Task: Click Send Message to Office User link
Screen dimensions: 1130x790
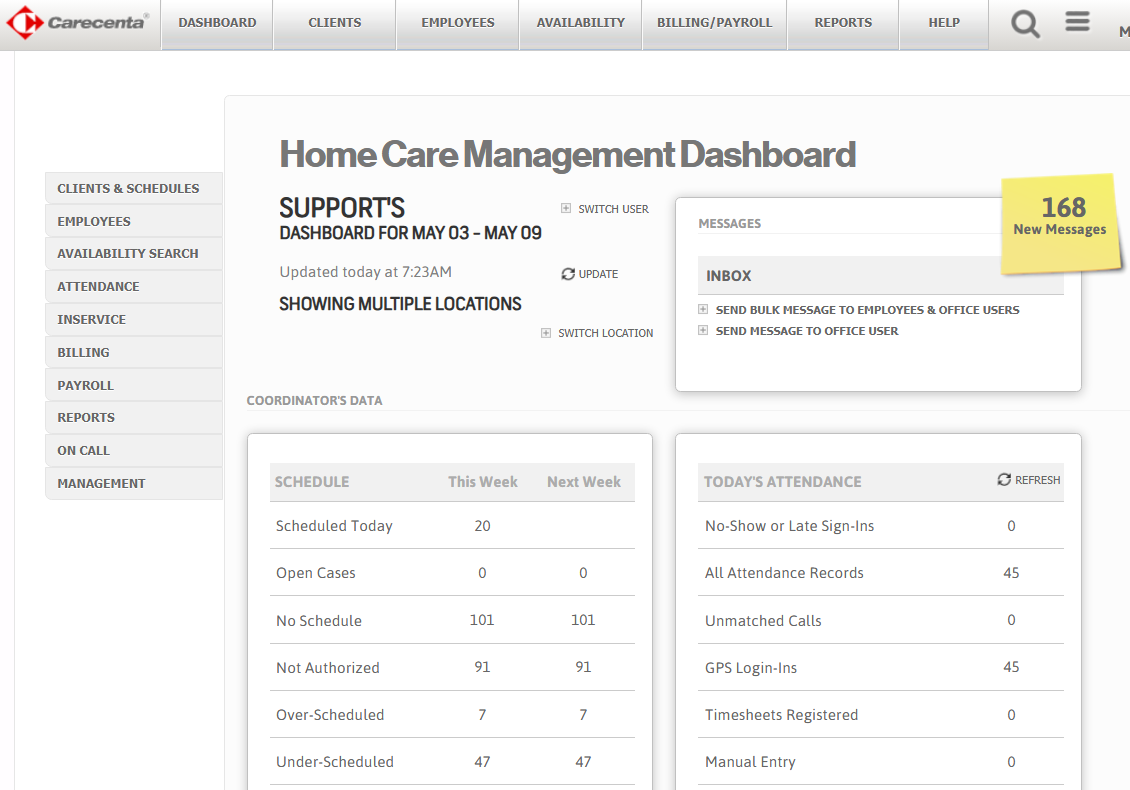Action: (x=806, y=331)
